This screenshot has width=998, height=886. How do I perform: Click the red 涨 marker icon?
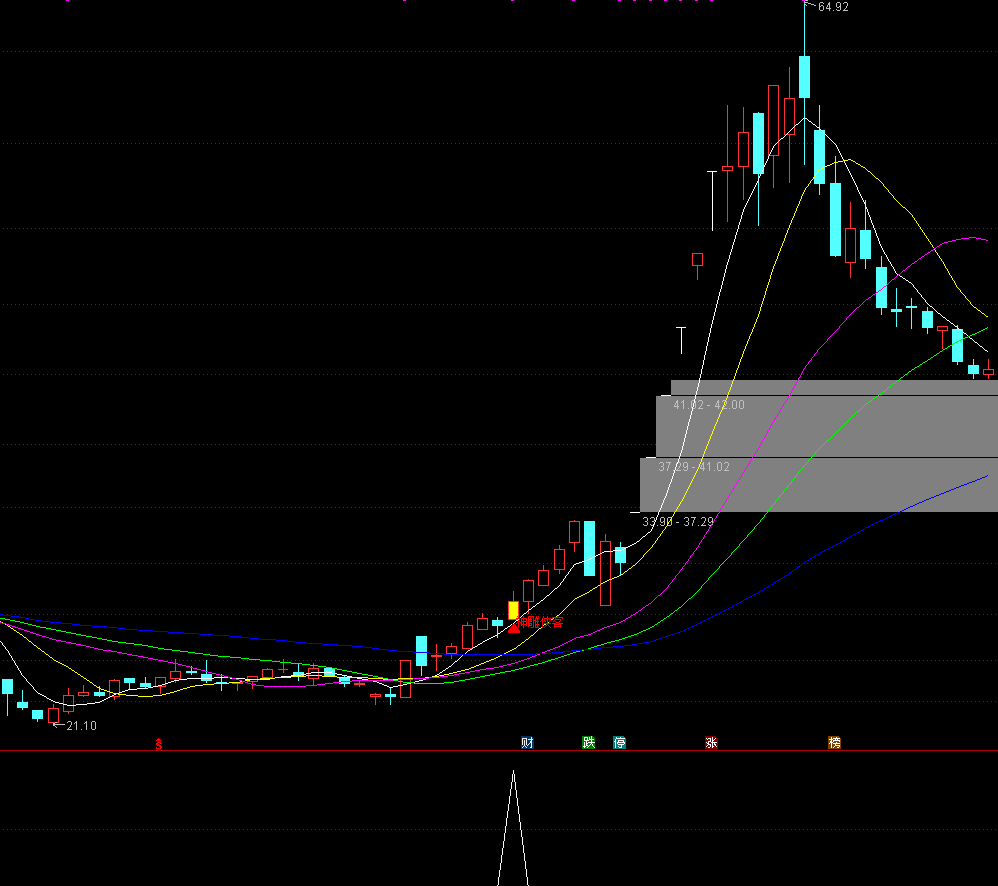(711, 743)
